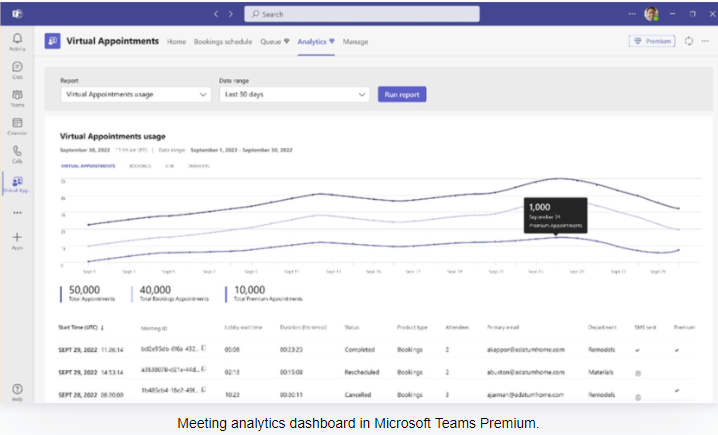Select the Analytics tab
The image size is (718, 435).
(316, 42)
